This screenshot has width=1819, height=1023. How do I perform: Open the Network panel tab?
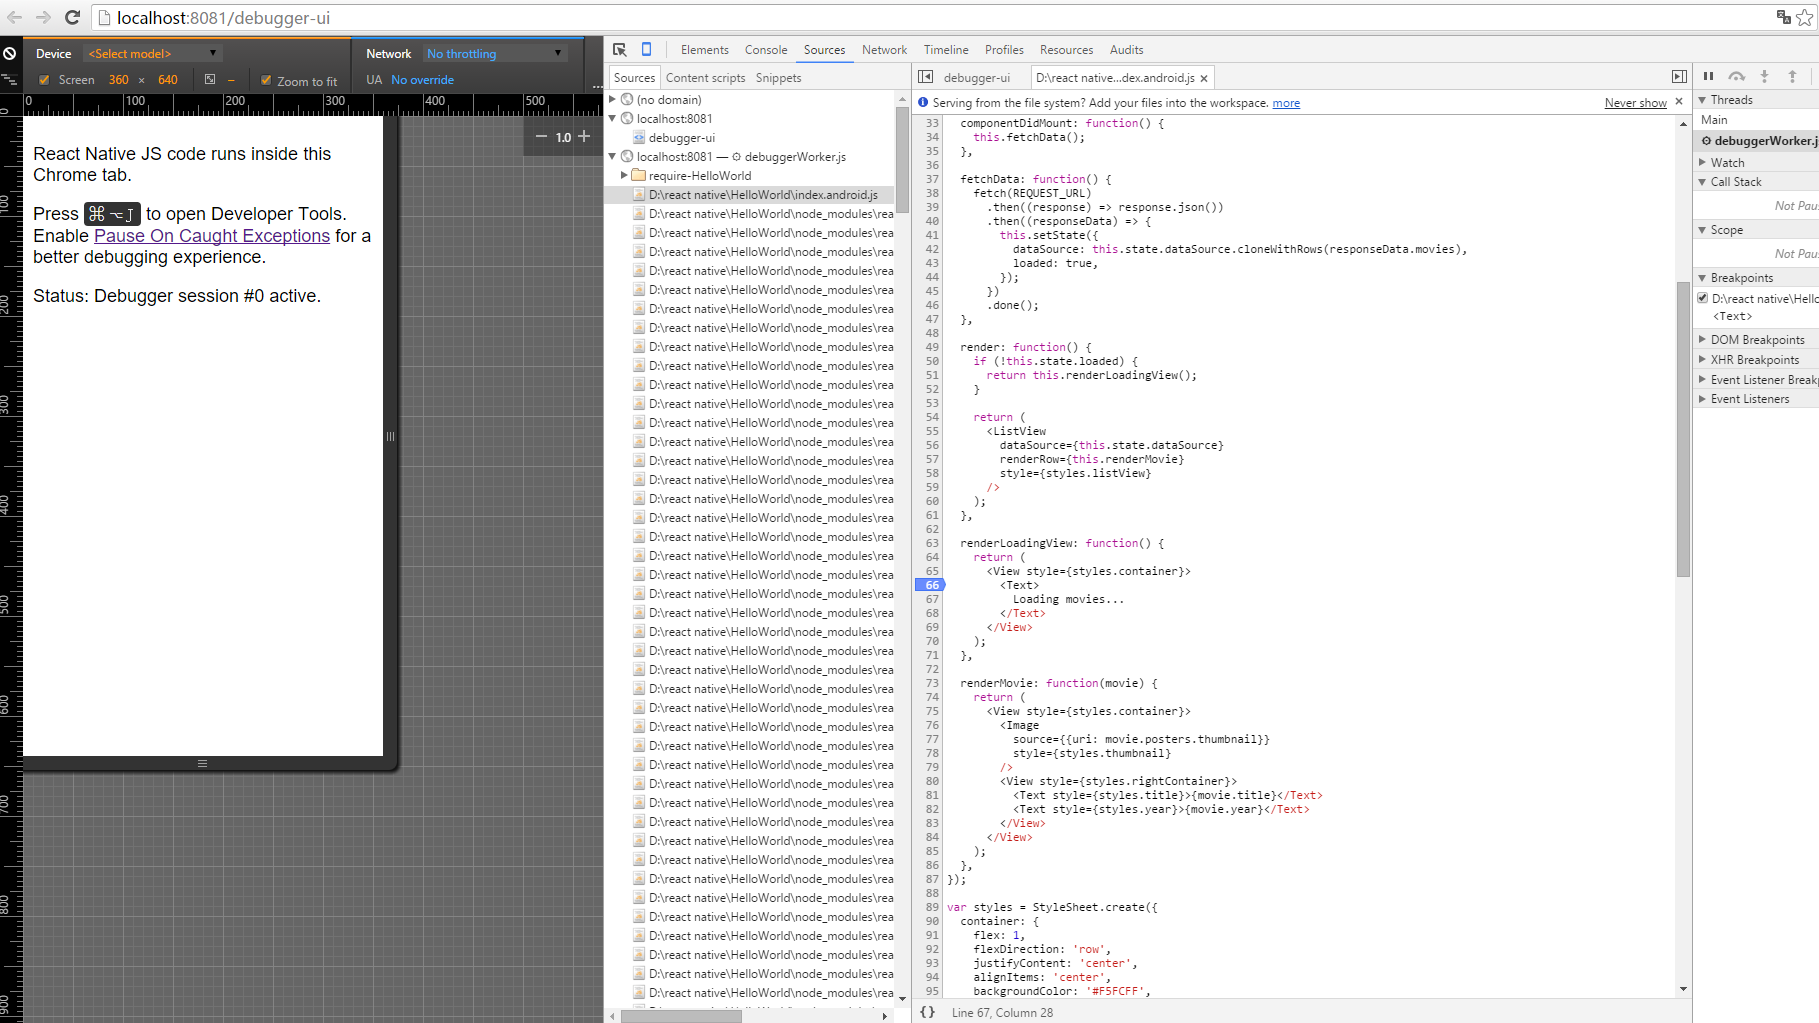coord(884,50)
